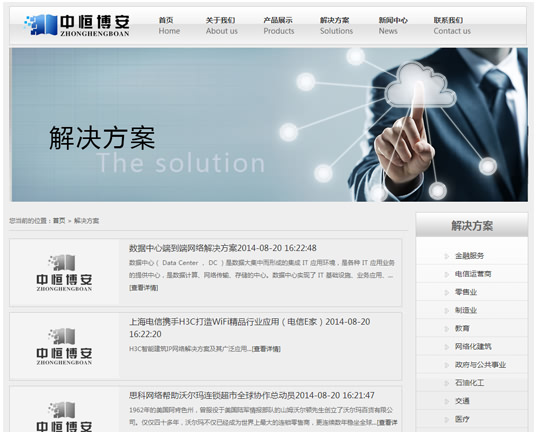Image resolution: width=540 pixels, height=438 pixels.
Task: Click the second article's logo thumbnail
Action: tap(64, 346)
